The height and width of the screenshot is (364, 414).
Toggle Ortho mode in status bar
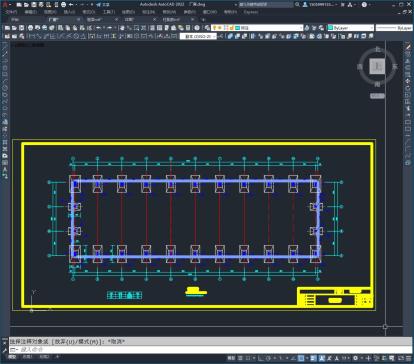tap(261, 358)
